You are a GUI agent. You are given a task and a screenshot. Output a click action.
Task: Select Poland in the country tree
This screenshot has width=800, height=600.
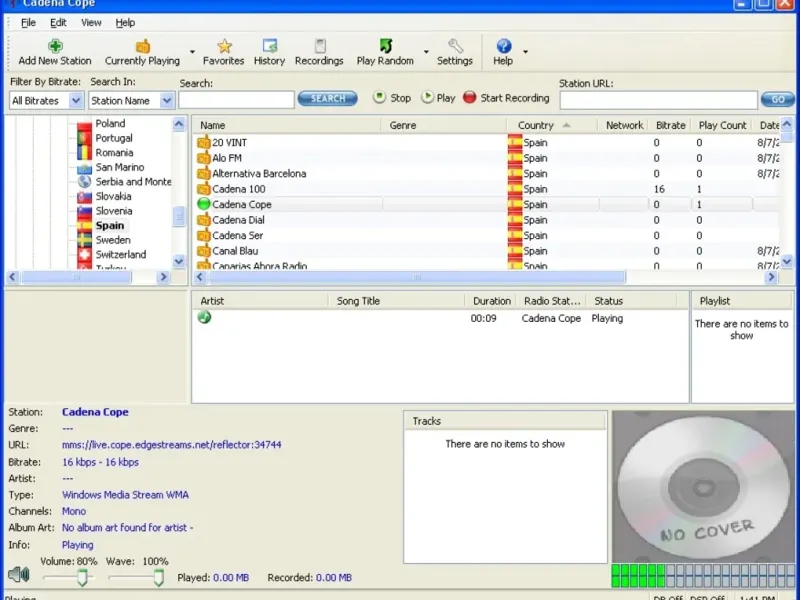[110, 123]
